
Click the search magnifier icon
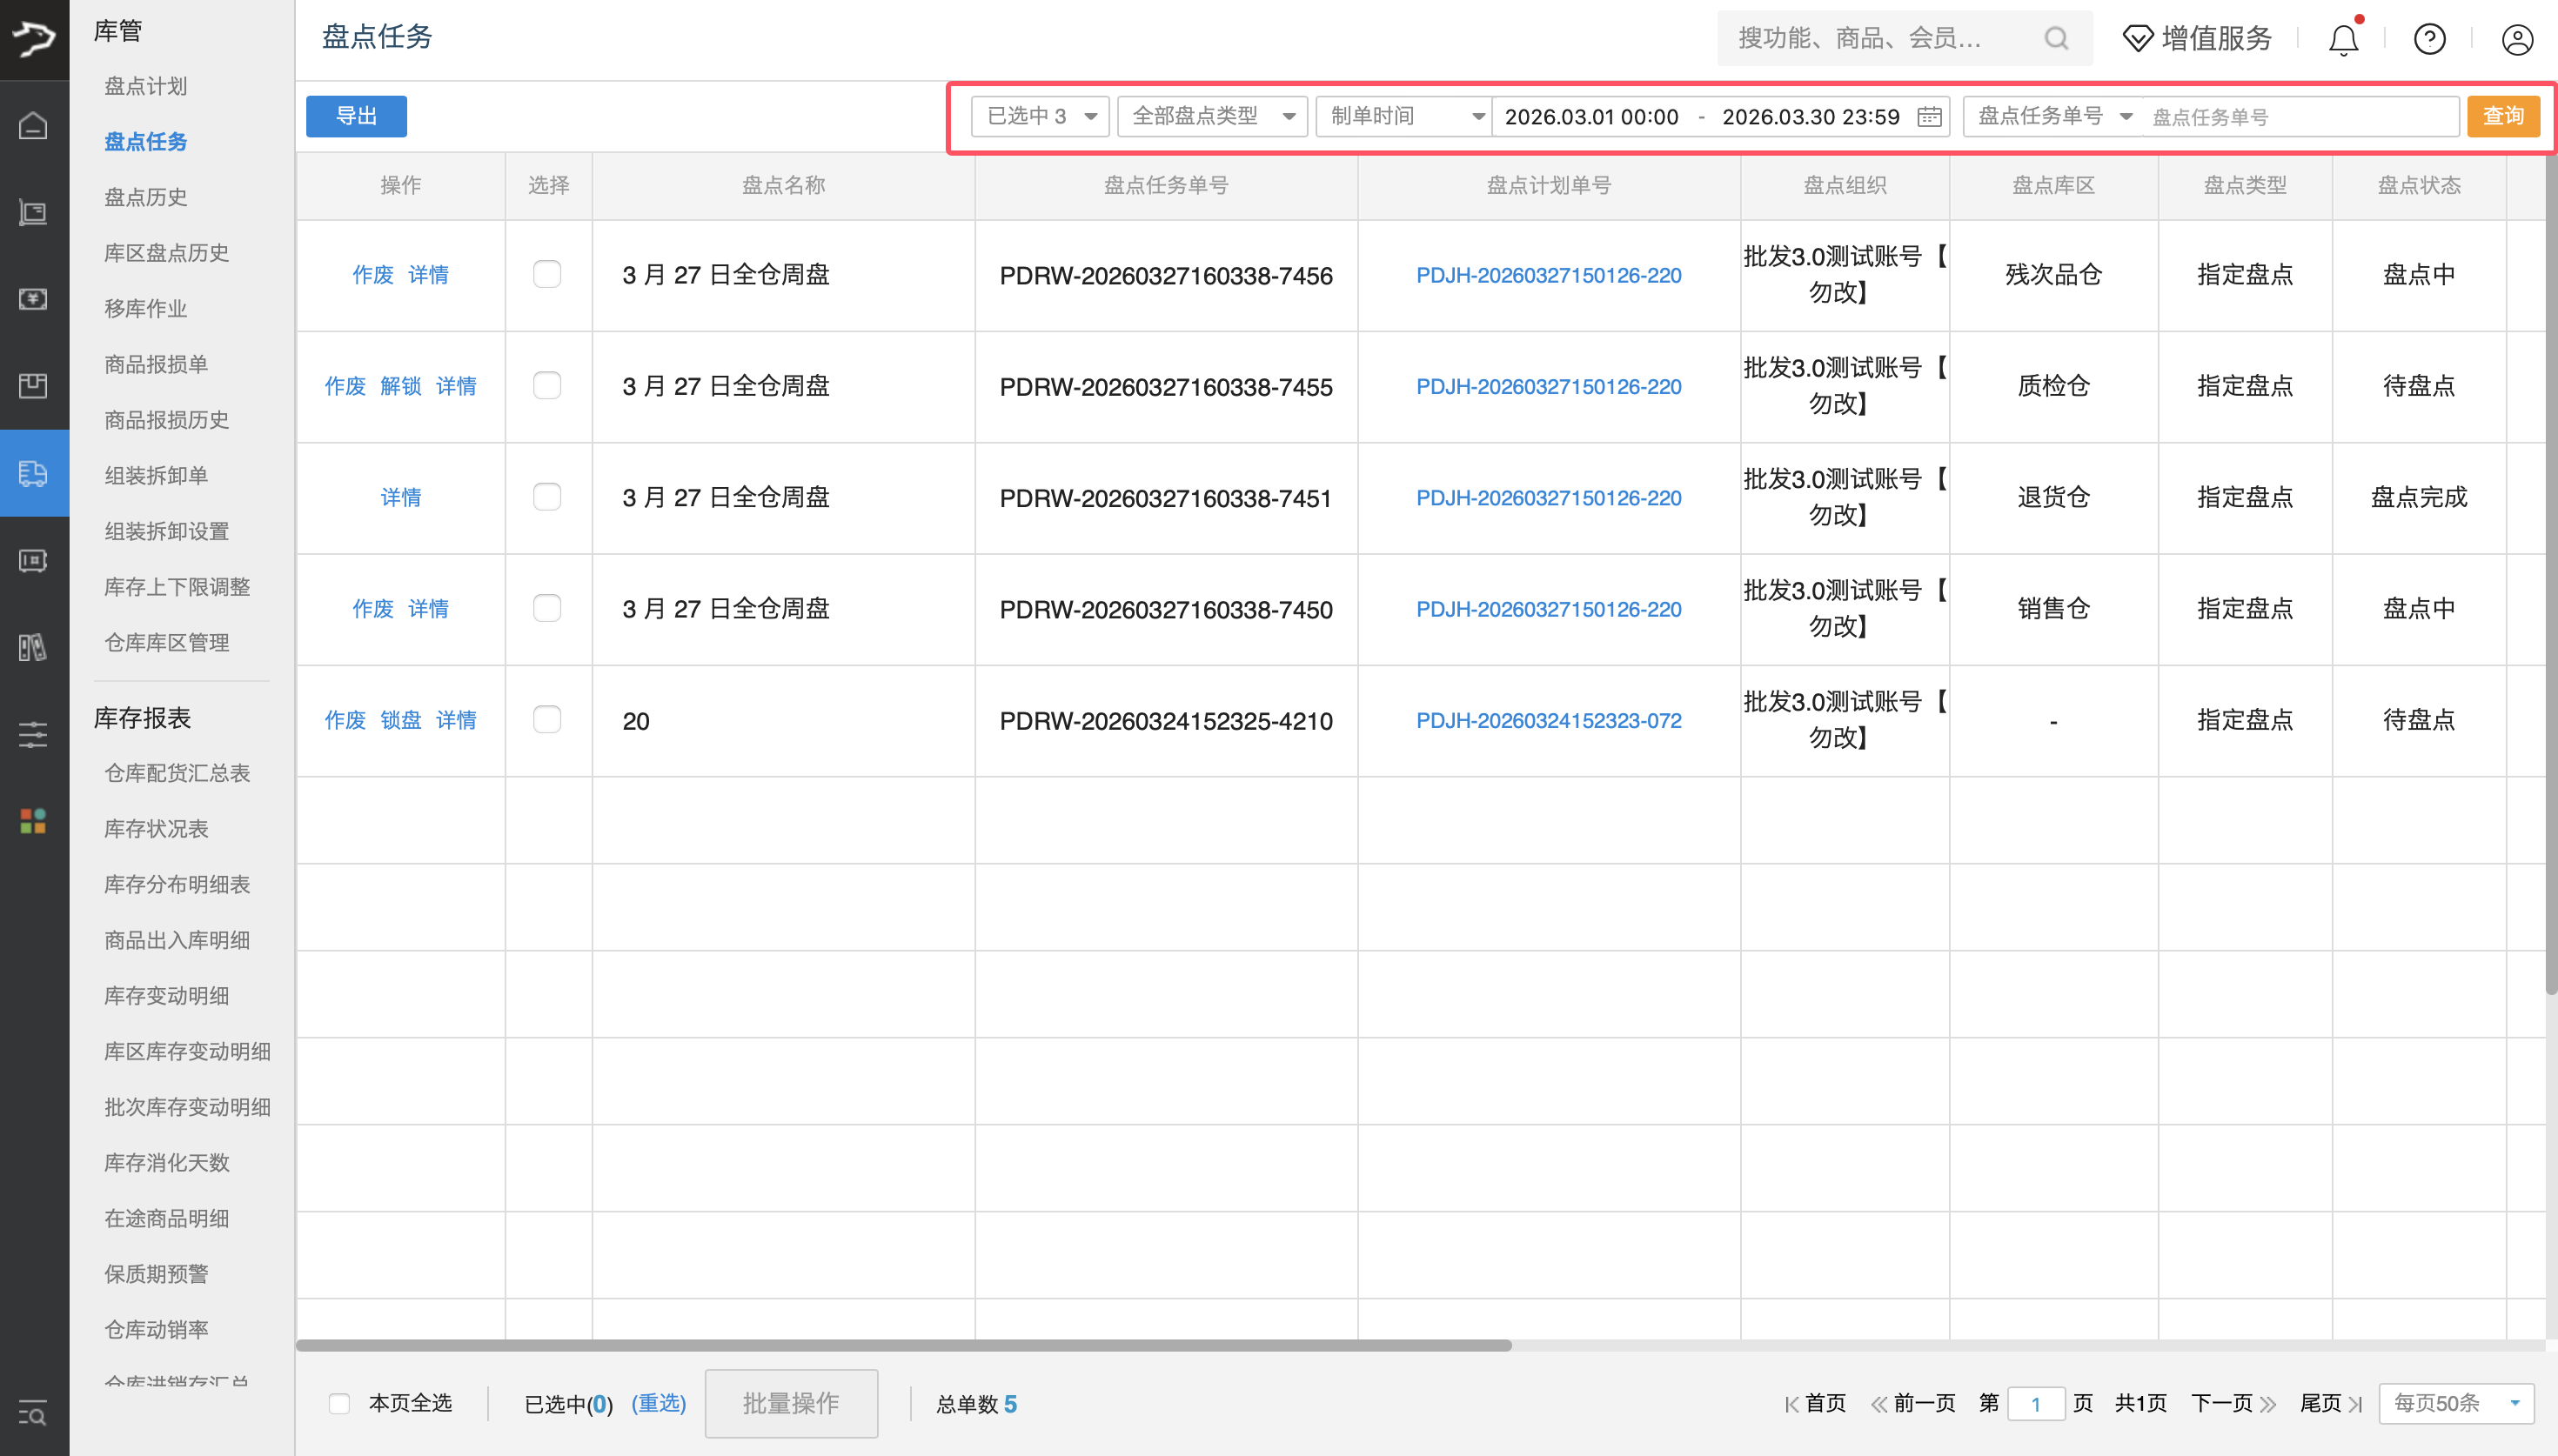point(2056,38)
